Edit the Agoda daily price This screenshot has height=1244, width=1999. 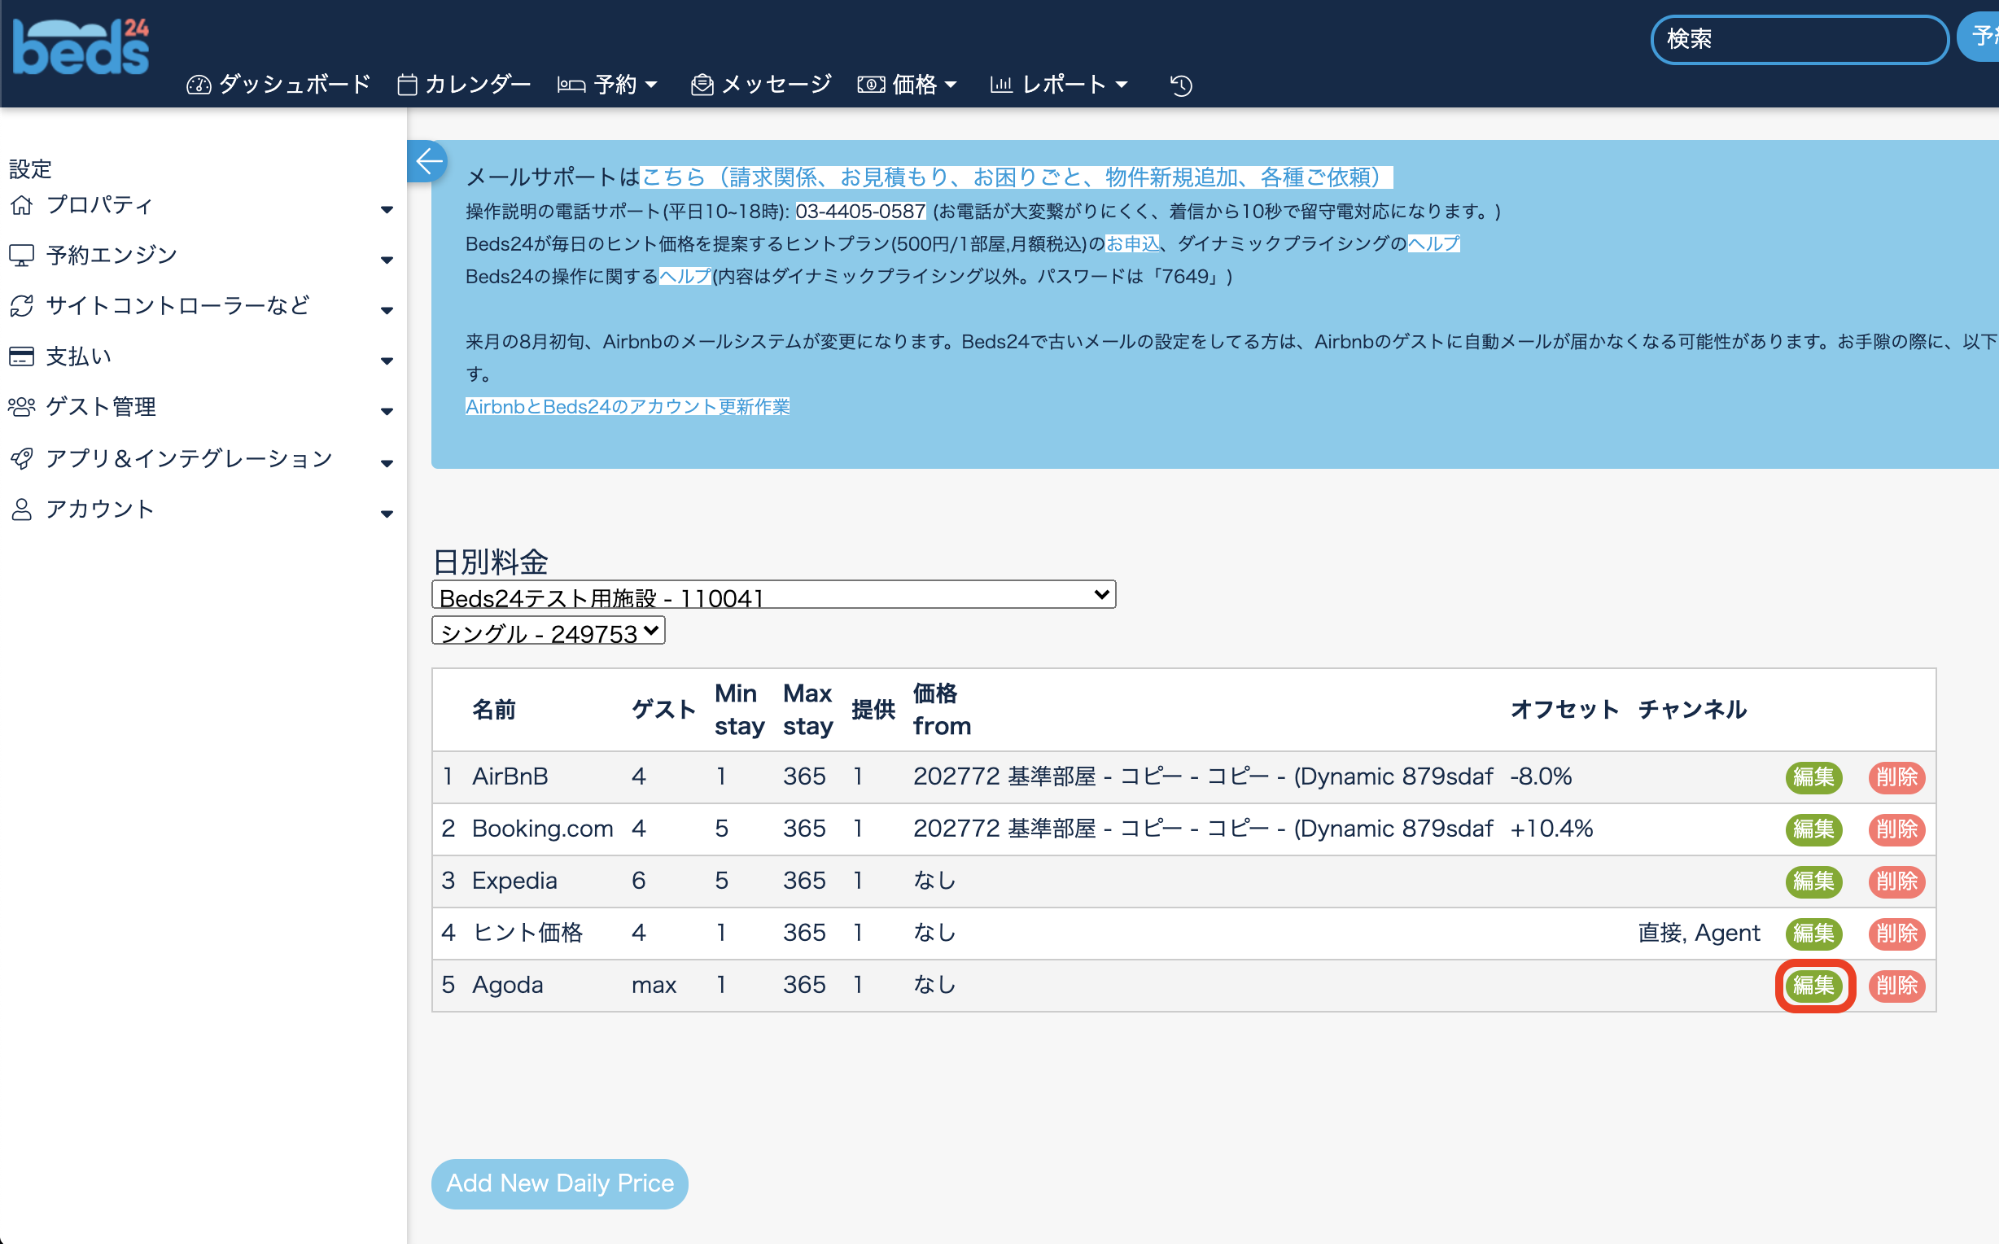coord(1813,986)
